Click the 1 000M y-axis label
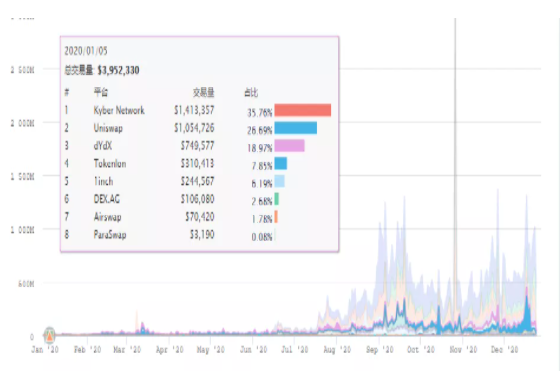This screenshot has height=371, width=560. [x=22, y=230]
